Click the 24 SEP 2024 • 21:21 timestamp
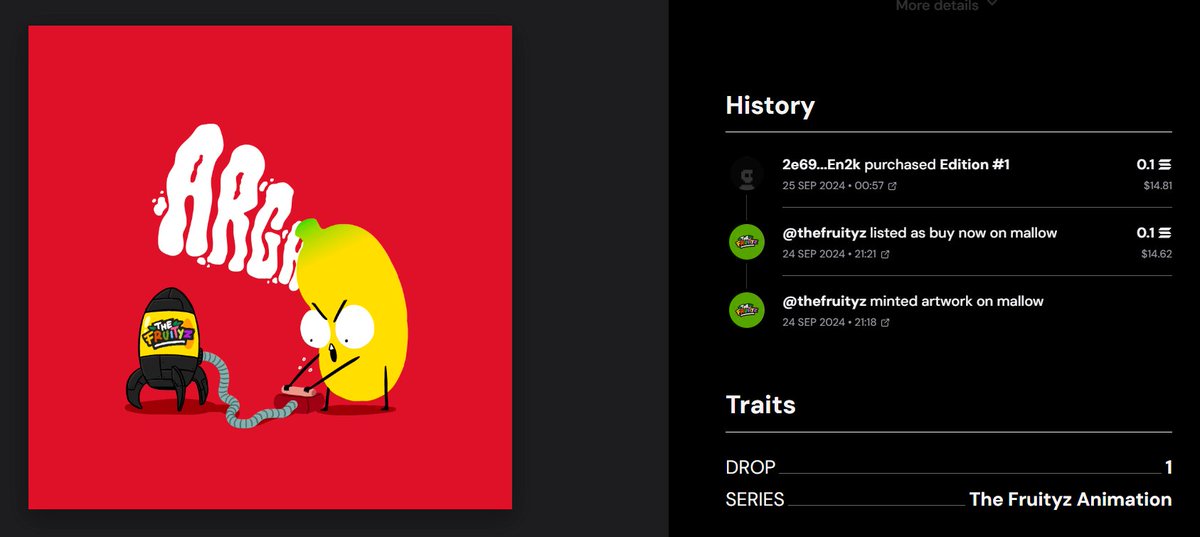The image size is (1200, 537). [829, 254]
